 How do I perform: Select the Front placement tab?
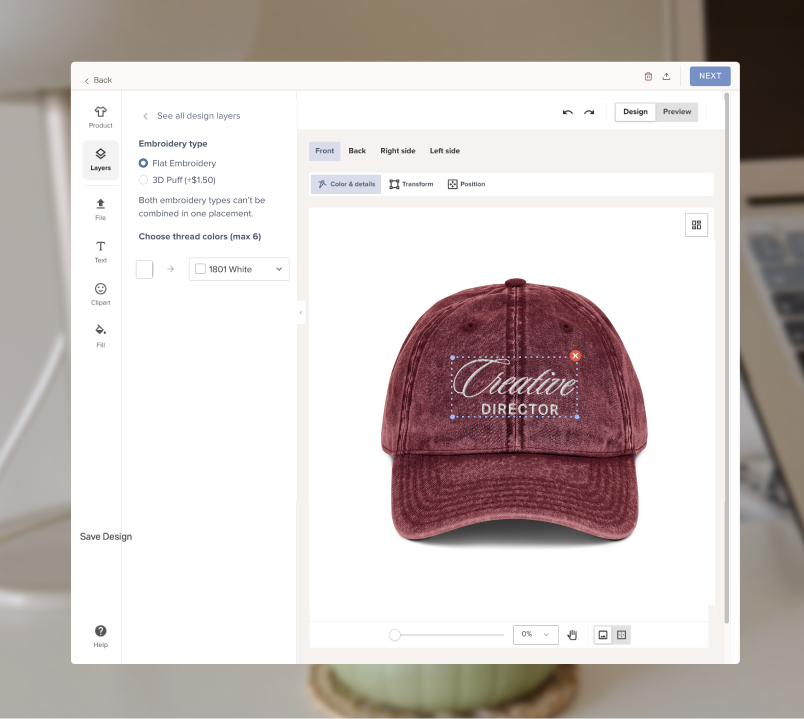click(324, 151)
